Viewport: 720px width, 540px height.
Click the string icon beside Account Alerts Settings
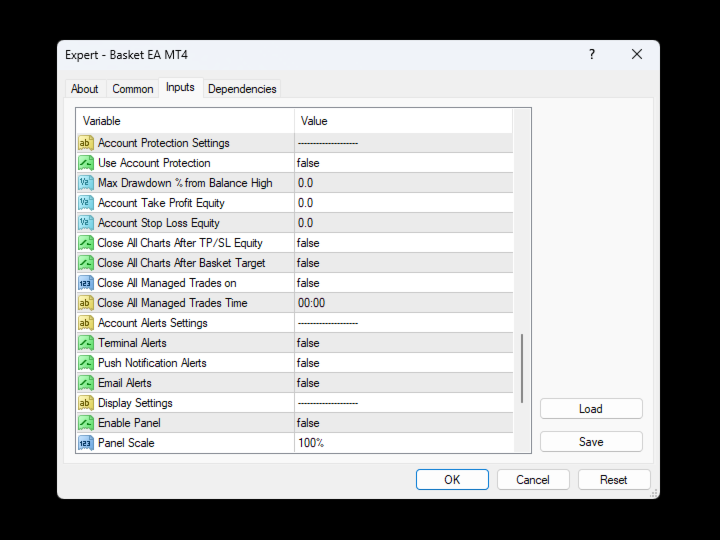(x=85, y=323)
